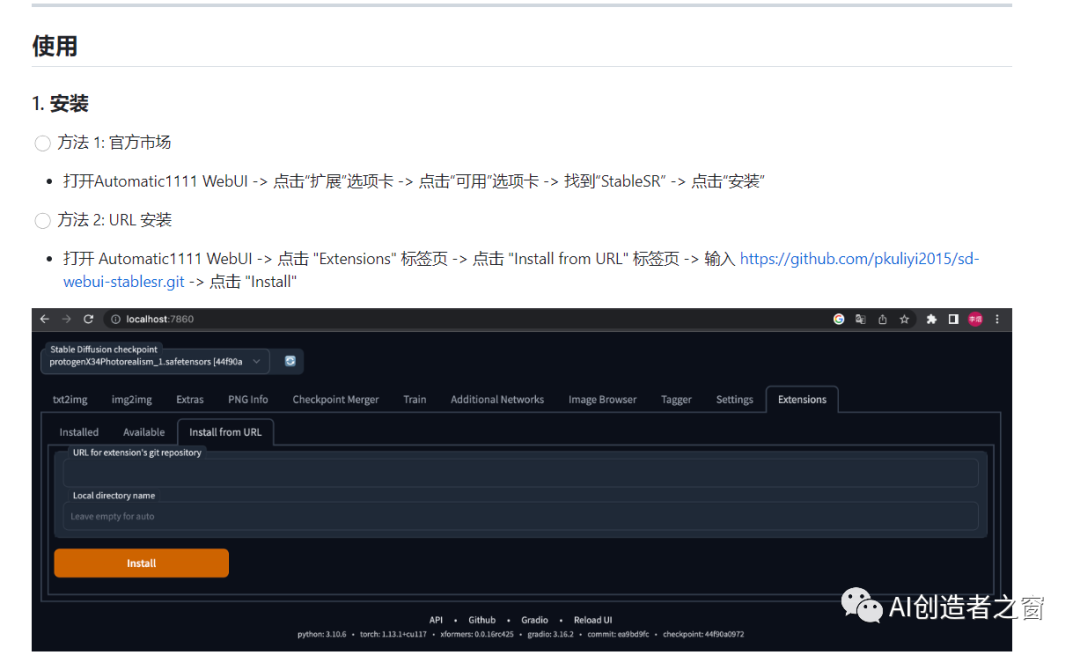Open the Checkpoint Merger tab
Image resolution: width=1080 pixels, height=655 pixels.
coord(335,399)
